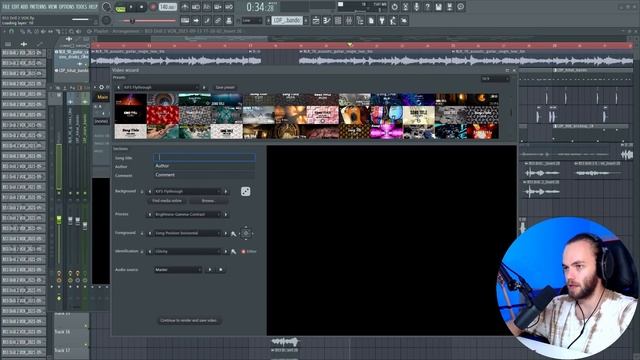Screen dimensions: 640x360
Task: Click the microphone recording icon
Action: point(416,7)
